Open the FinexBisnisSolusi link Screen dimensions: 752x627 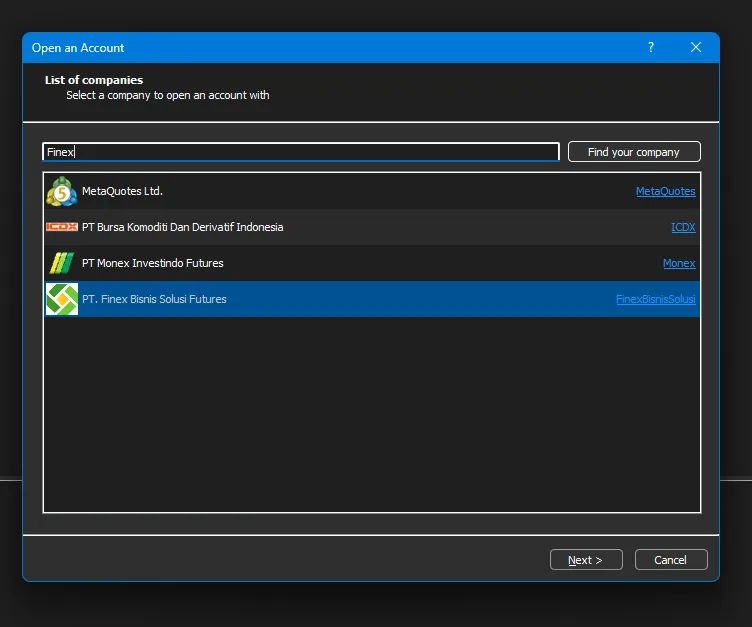pos(656,299)
